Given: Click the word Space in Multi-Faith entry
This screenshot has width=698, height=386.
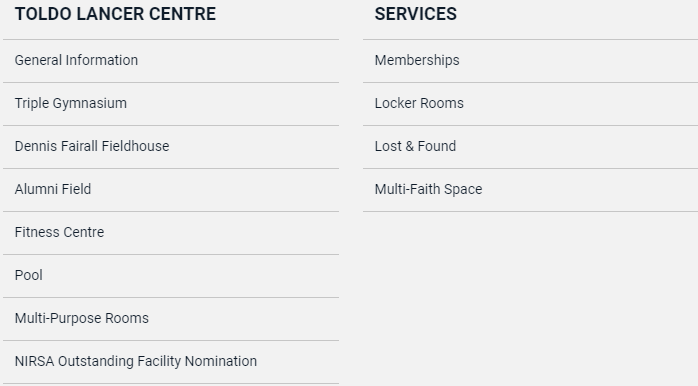Looking at the screenshot, I should [x=463, y=190].
